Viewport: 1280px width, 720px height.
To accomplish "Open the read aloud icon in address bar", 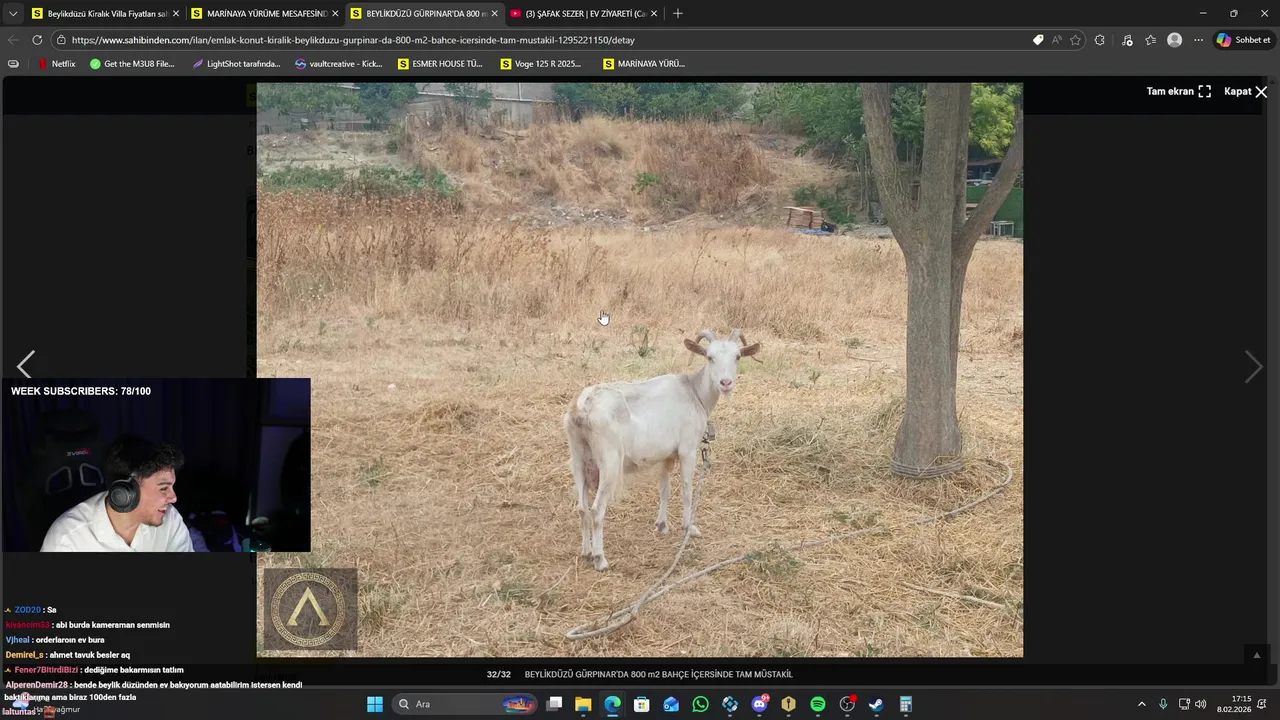I will coord(1057,40).
